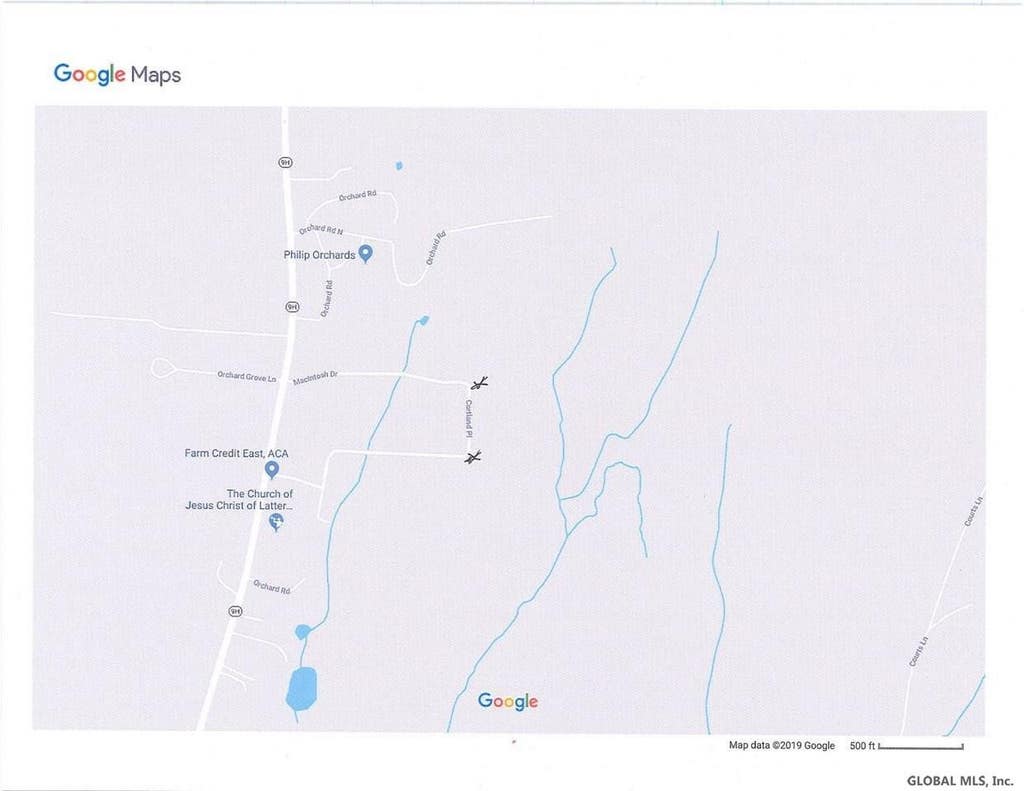
Task: Click the hand-drawn X mark on Macintosh Dr
Action: (479, 383)
